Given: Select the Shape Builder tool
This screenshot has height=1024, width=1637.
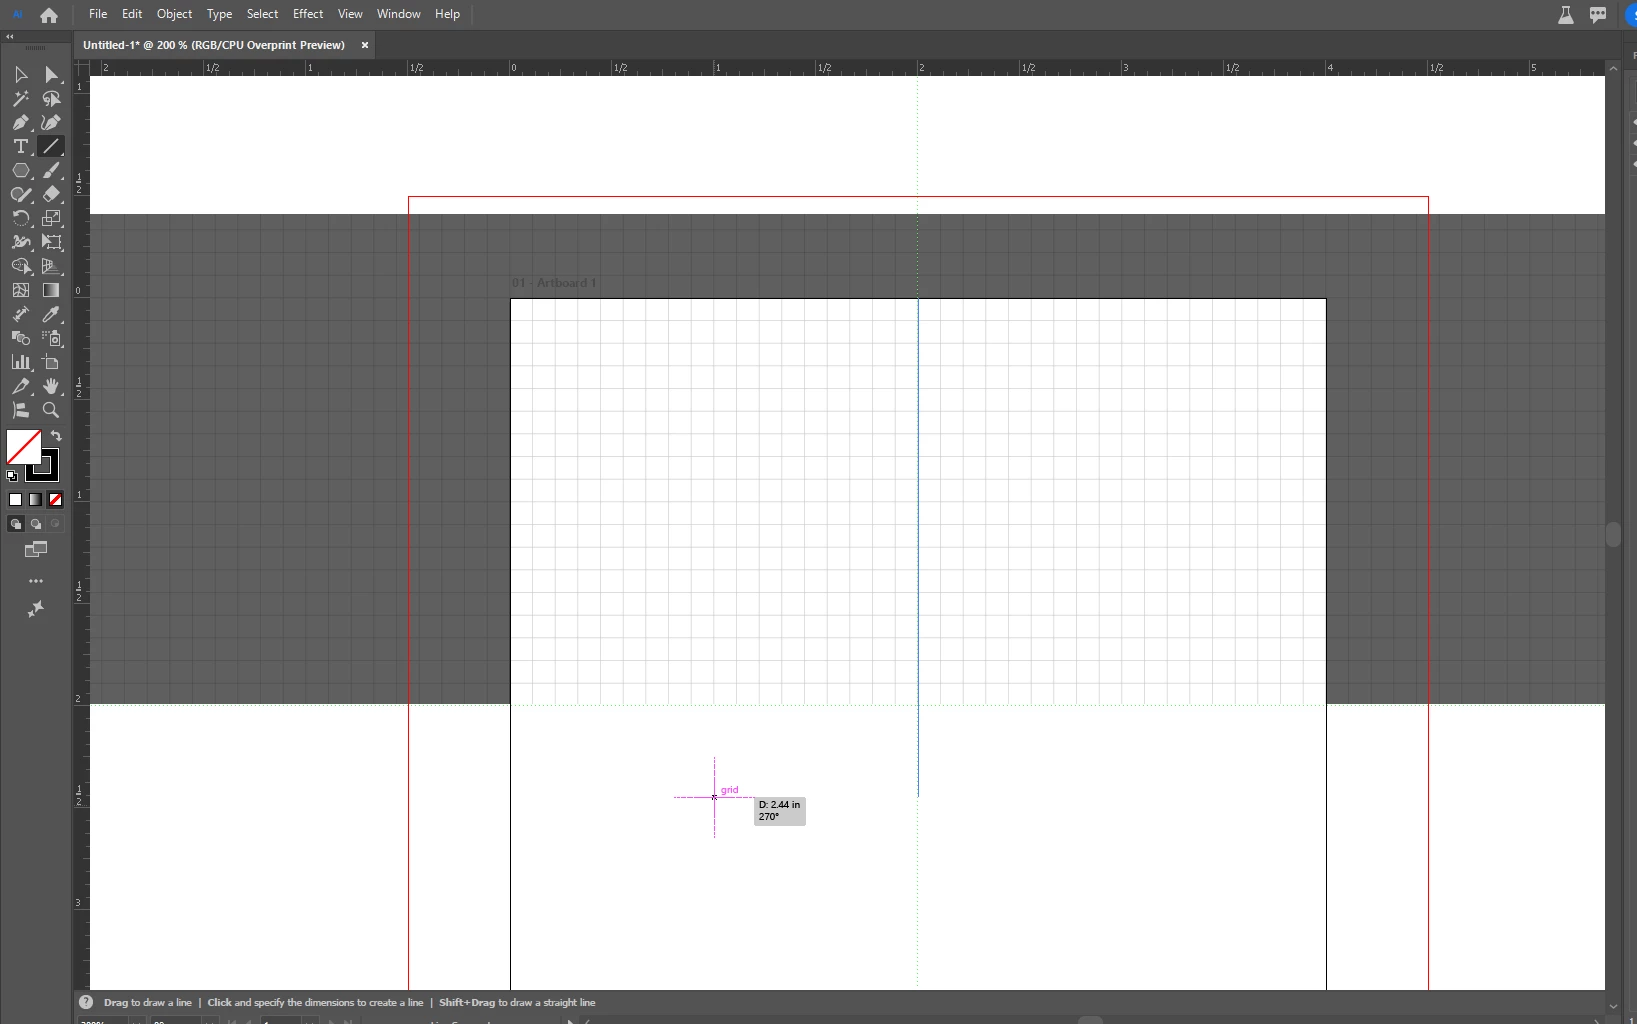Looking at the screenshot, I should 21,267.
